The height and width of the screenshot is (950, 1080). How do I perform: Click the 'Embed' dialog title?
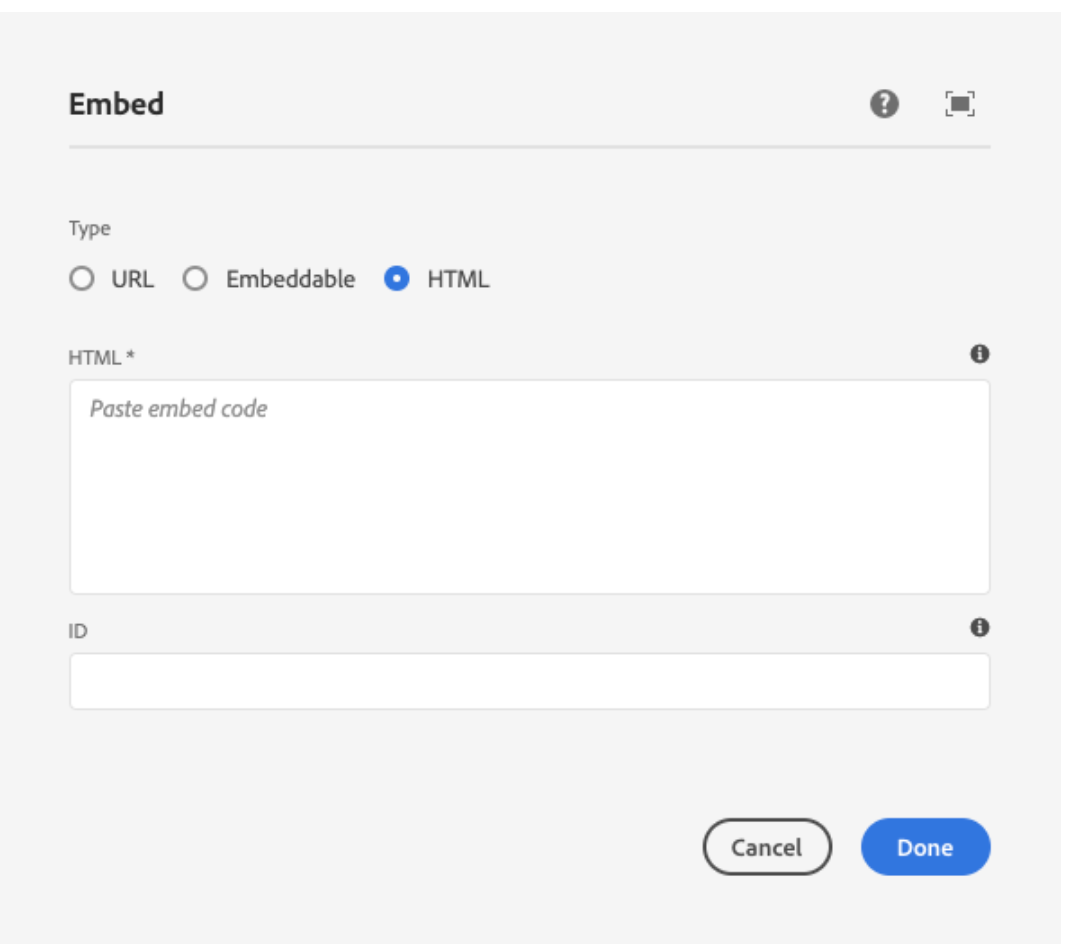116,104
